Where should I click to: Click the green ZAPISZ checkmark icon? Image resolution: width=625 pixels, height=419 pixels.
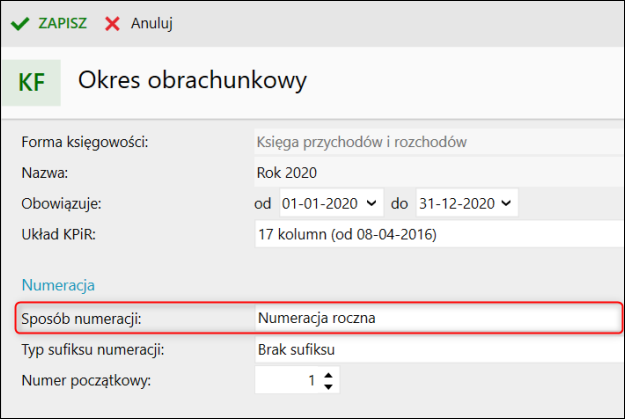click(x=20, y=24)
